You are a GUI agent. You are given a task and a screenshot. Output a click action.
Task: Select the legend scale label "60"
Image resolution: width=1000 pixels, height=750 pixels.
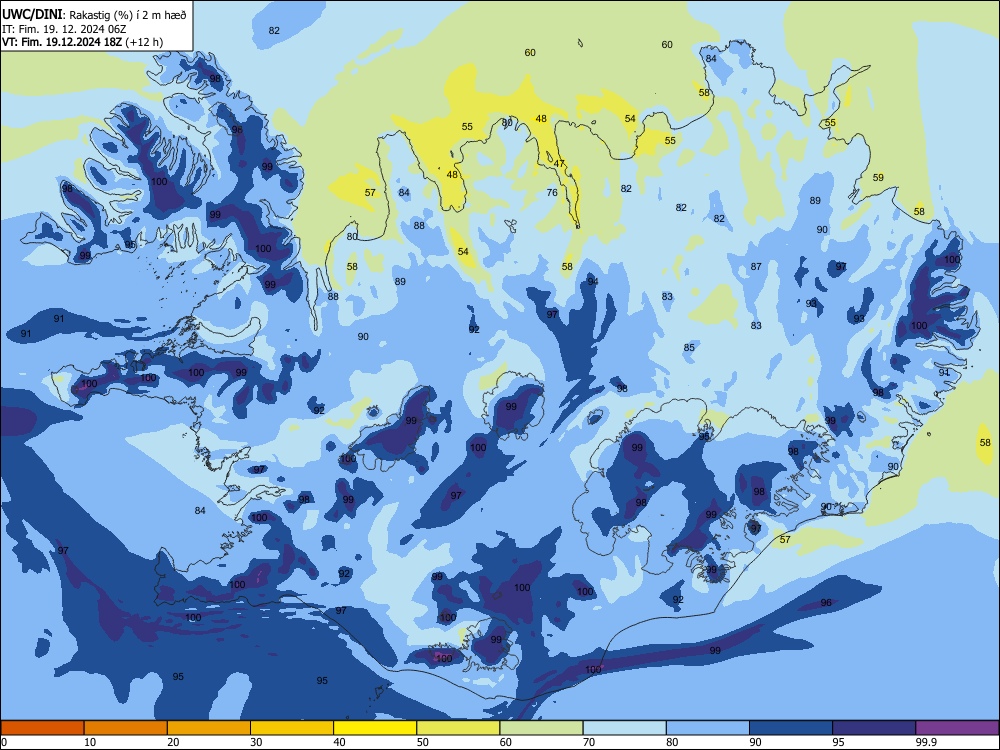[x=506, y=742]
